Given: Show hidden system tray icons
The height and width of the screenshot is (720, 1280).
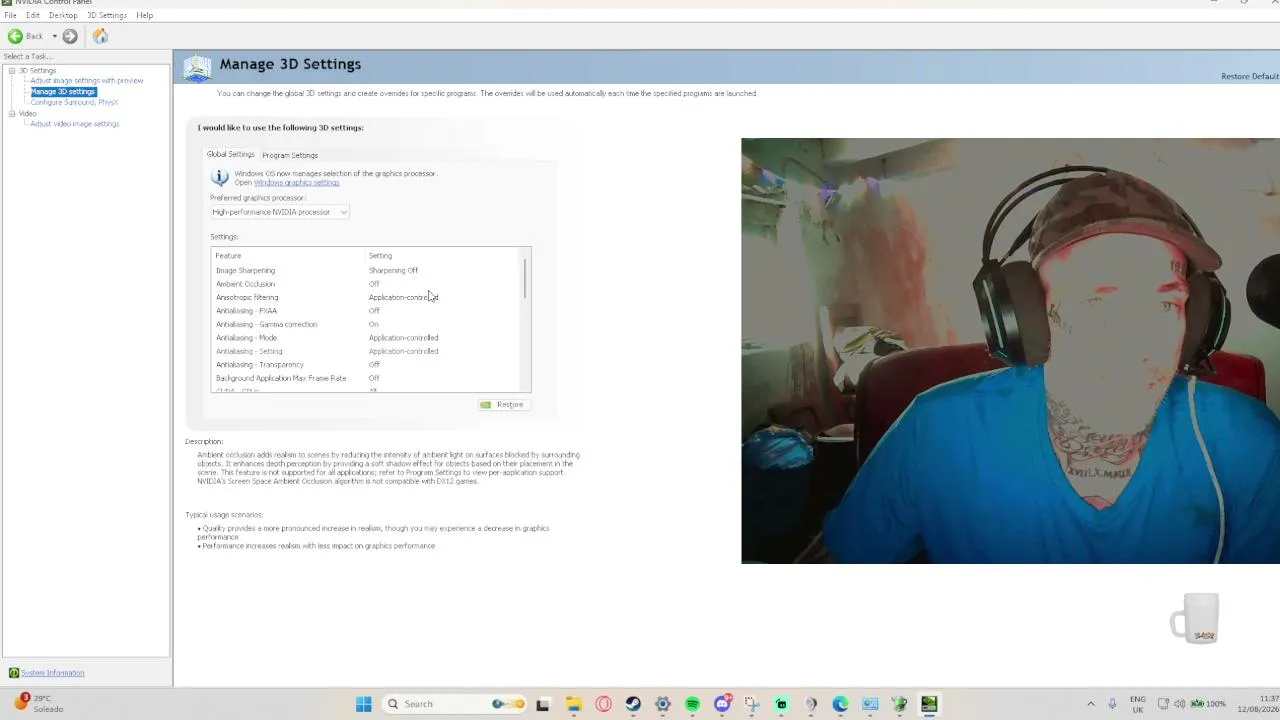Looking at the screenshot, I should (1091, 704).
